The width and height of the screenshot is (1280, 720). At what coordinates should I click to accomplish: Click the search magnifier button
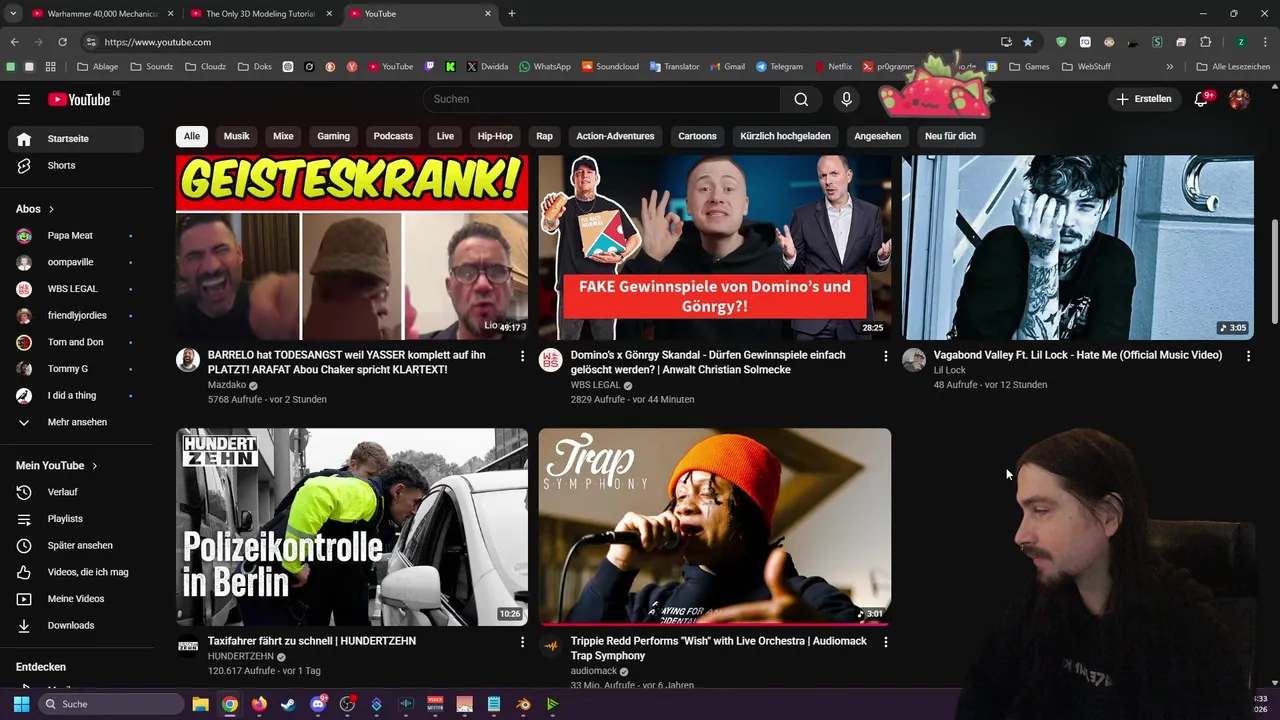click(x=801, y=99)
